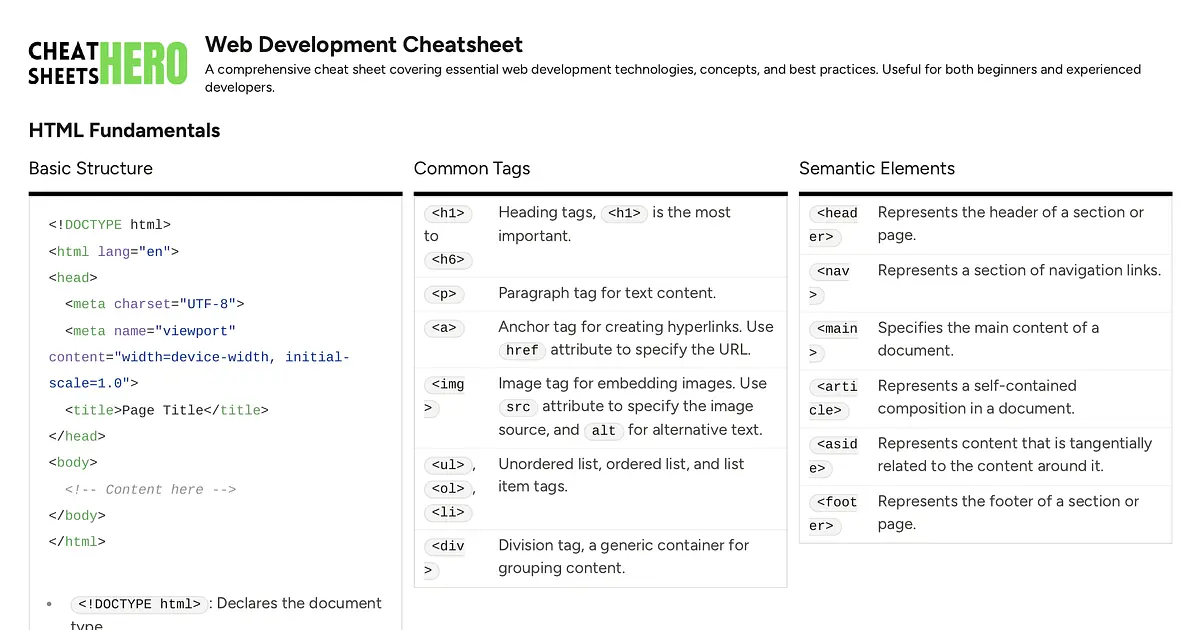Click the <!DOCTYPE html> code snippet
This screenshot has height=630, width=1200.
tap(139, 604)
